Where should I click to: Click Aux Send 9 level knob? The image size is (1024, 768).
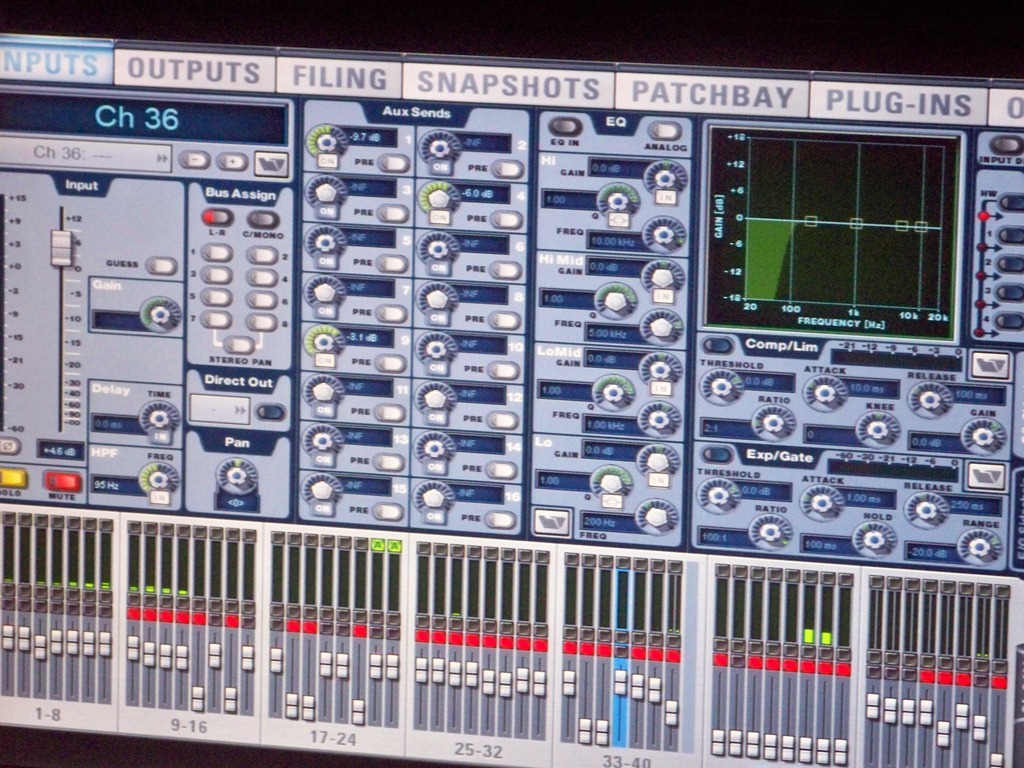point(324,341)
